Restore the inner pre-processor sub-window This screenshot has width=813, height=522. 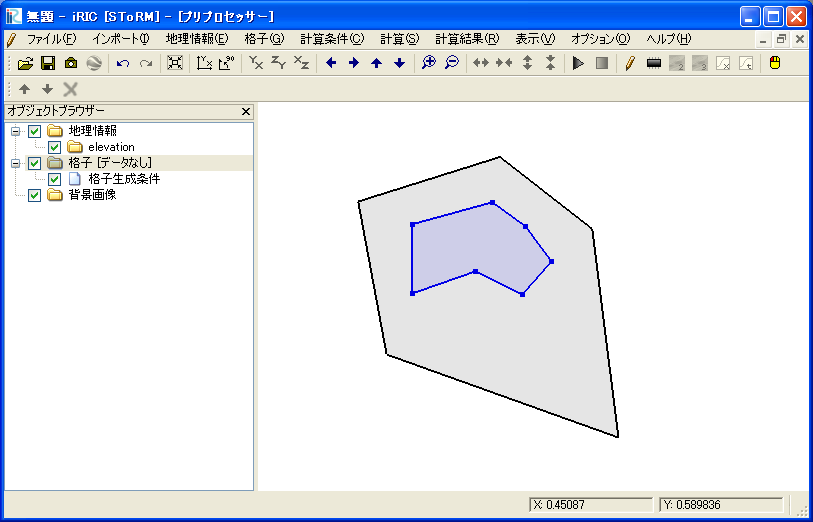(x=781, y=39)
